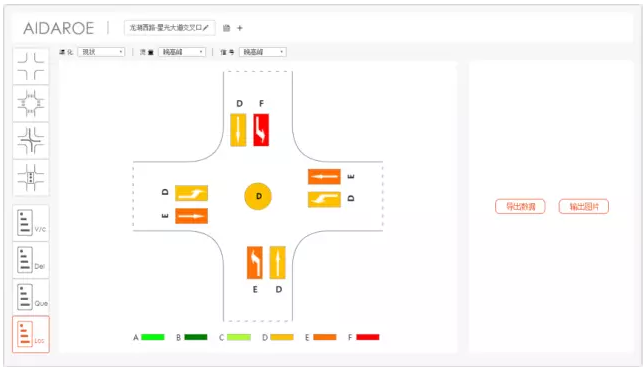Click the left red-outlined export data button
Screen dimensions: 643x367
(x=520, y=206)
